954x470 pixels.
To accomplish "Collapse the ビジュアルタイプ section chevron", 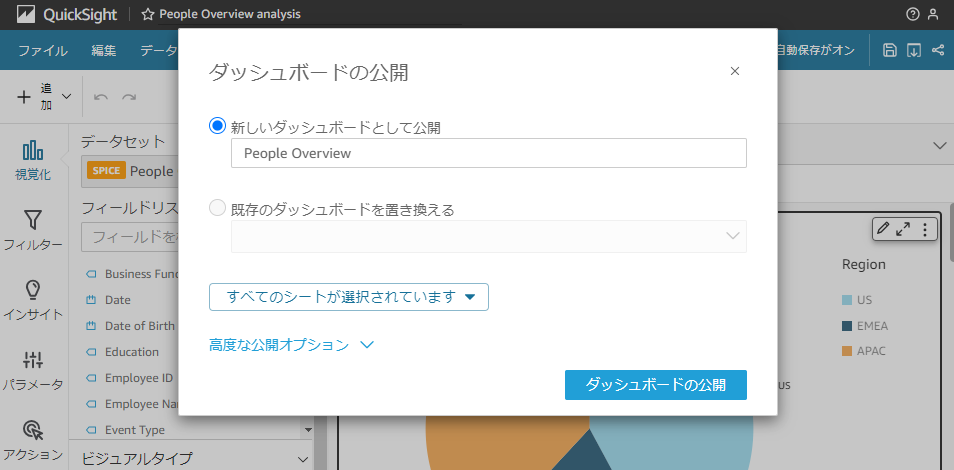I will (302, 459).
